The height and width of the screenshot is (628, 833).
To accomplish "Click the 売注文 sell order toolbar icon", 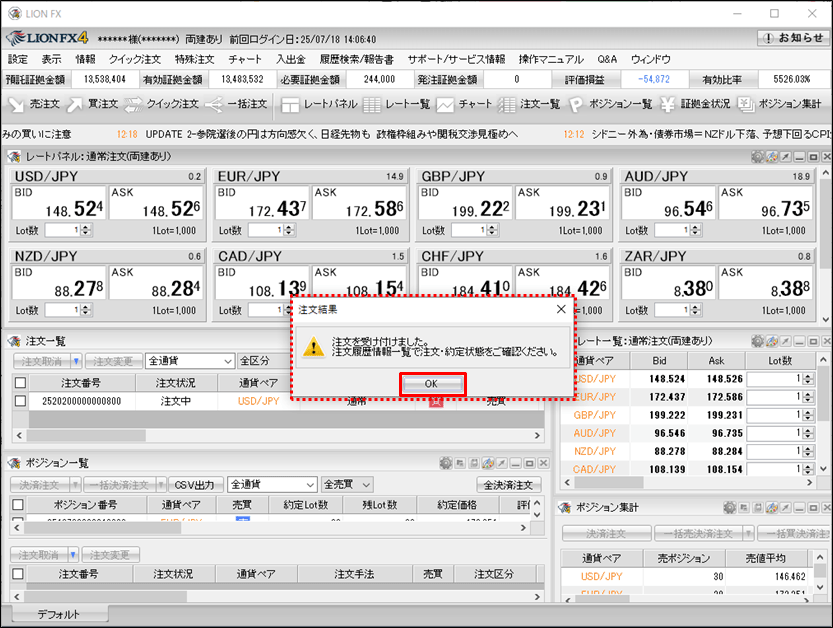I will (x=33, y=104).
